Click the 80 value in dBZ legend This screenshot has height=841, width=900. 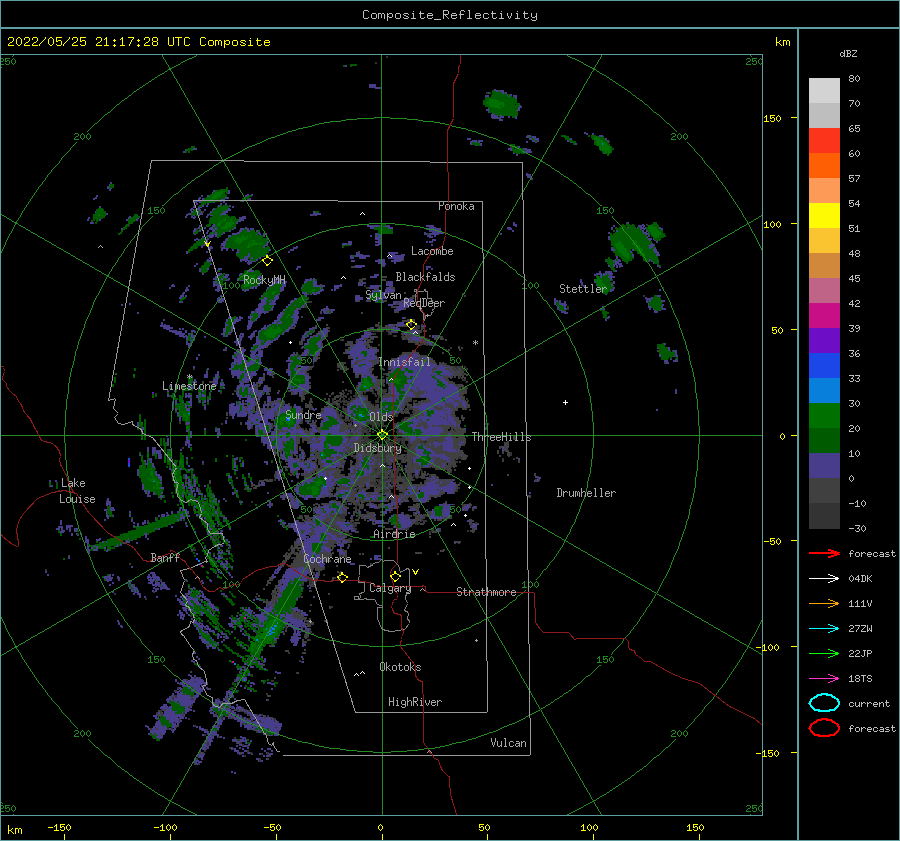(x=854, y=79)
